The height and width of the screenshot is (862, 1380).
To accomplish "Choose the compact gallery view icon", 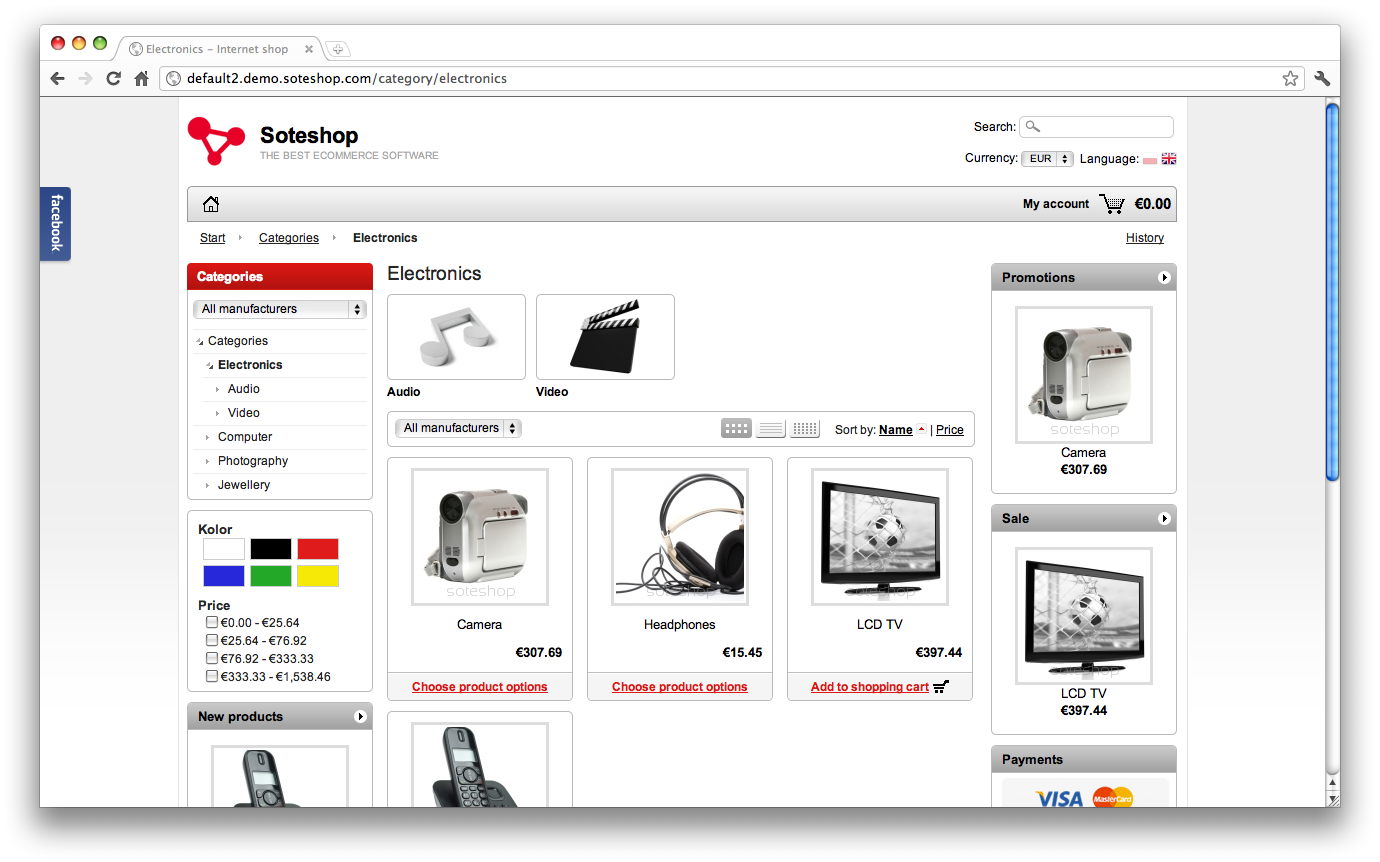I will coord(804,428).
